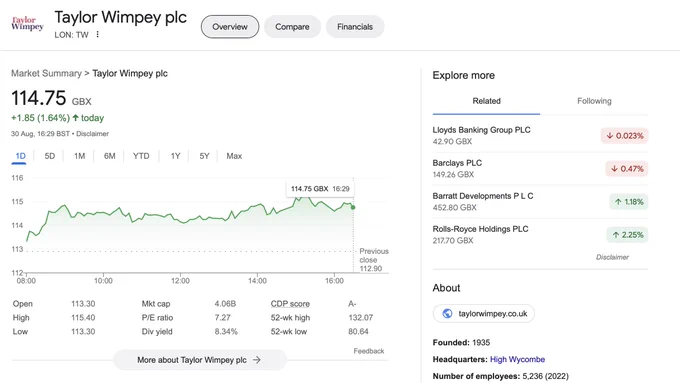Open the Market Summary breadcrumb

click(x=46, y=73)
